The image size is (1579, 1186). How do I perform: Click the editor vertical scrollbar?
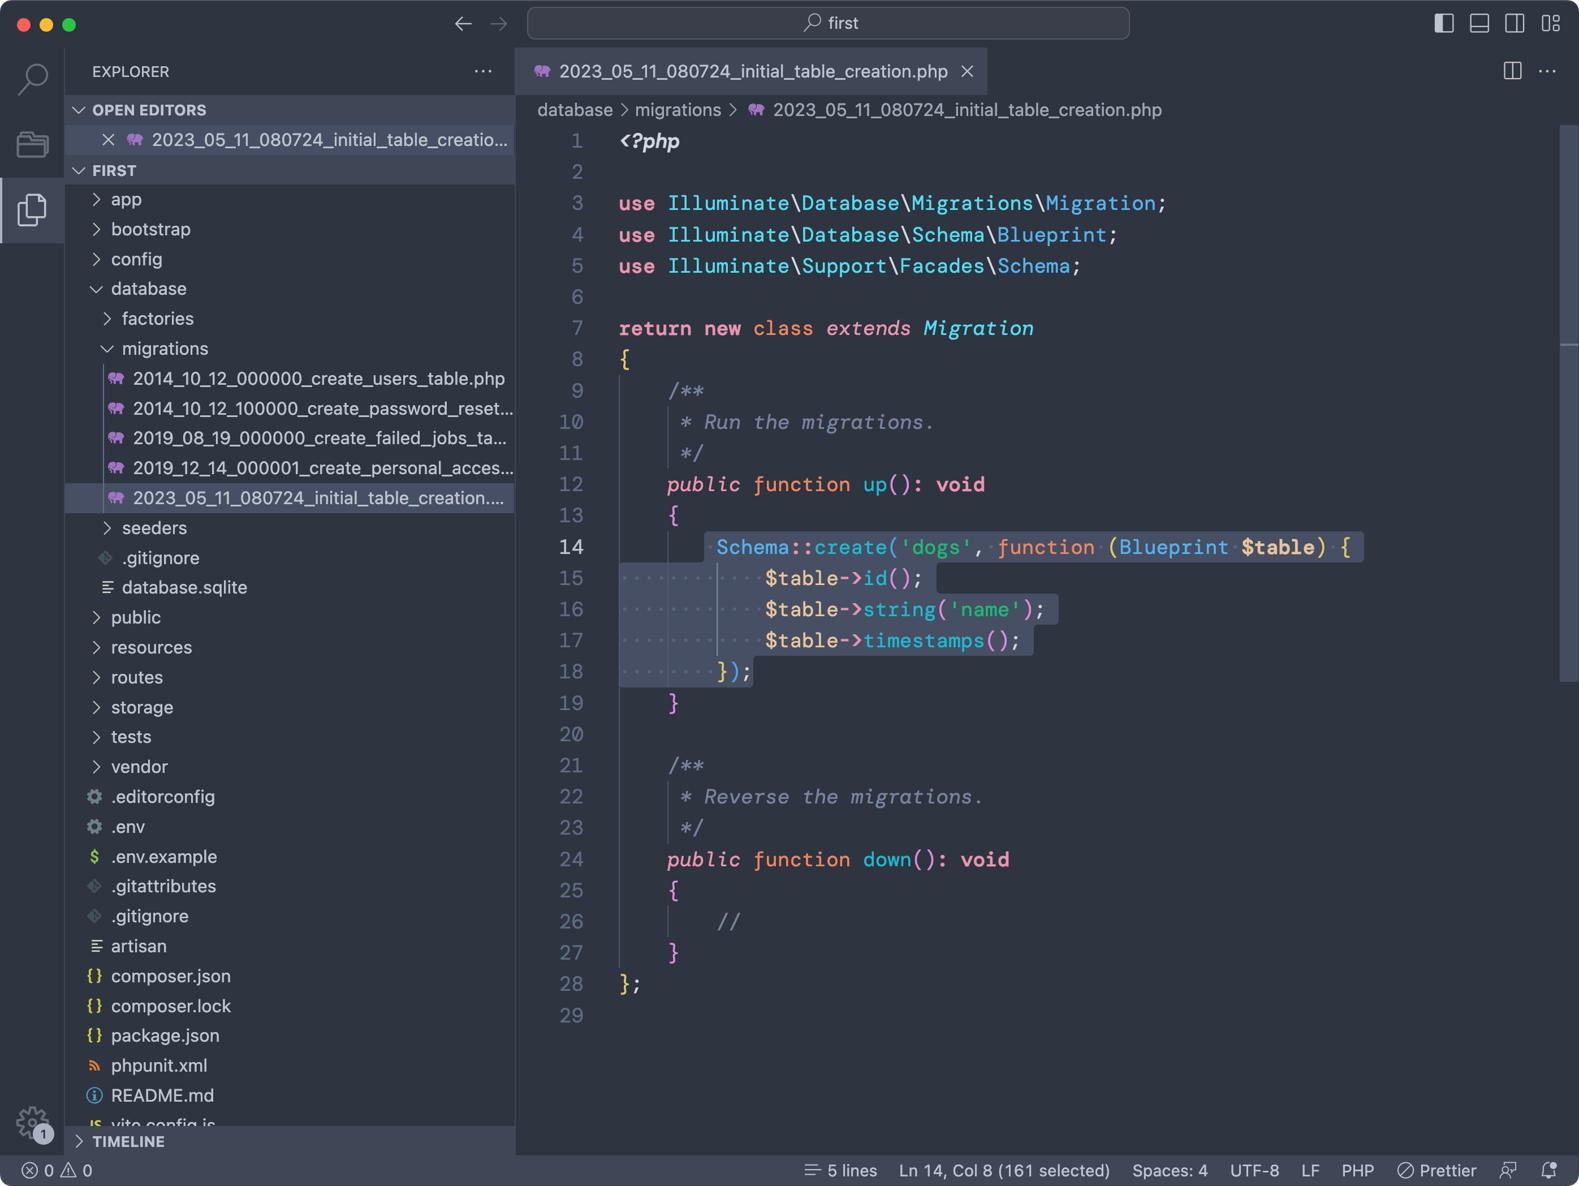click(1568, 400)
